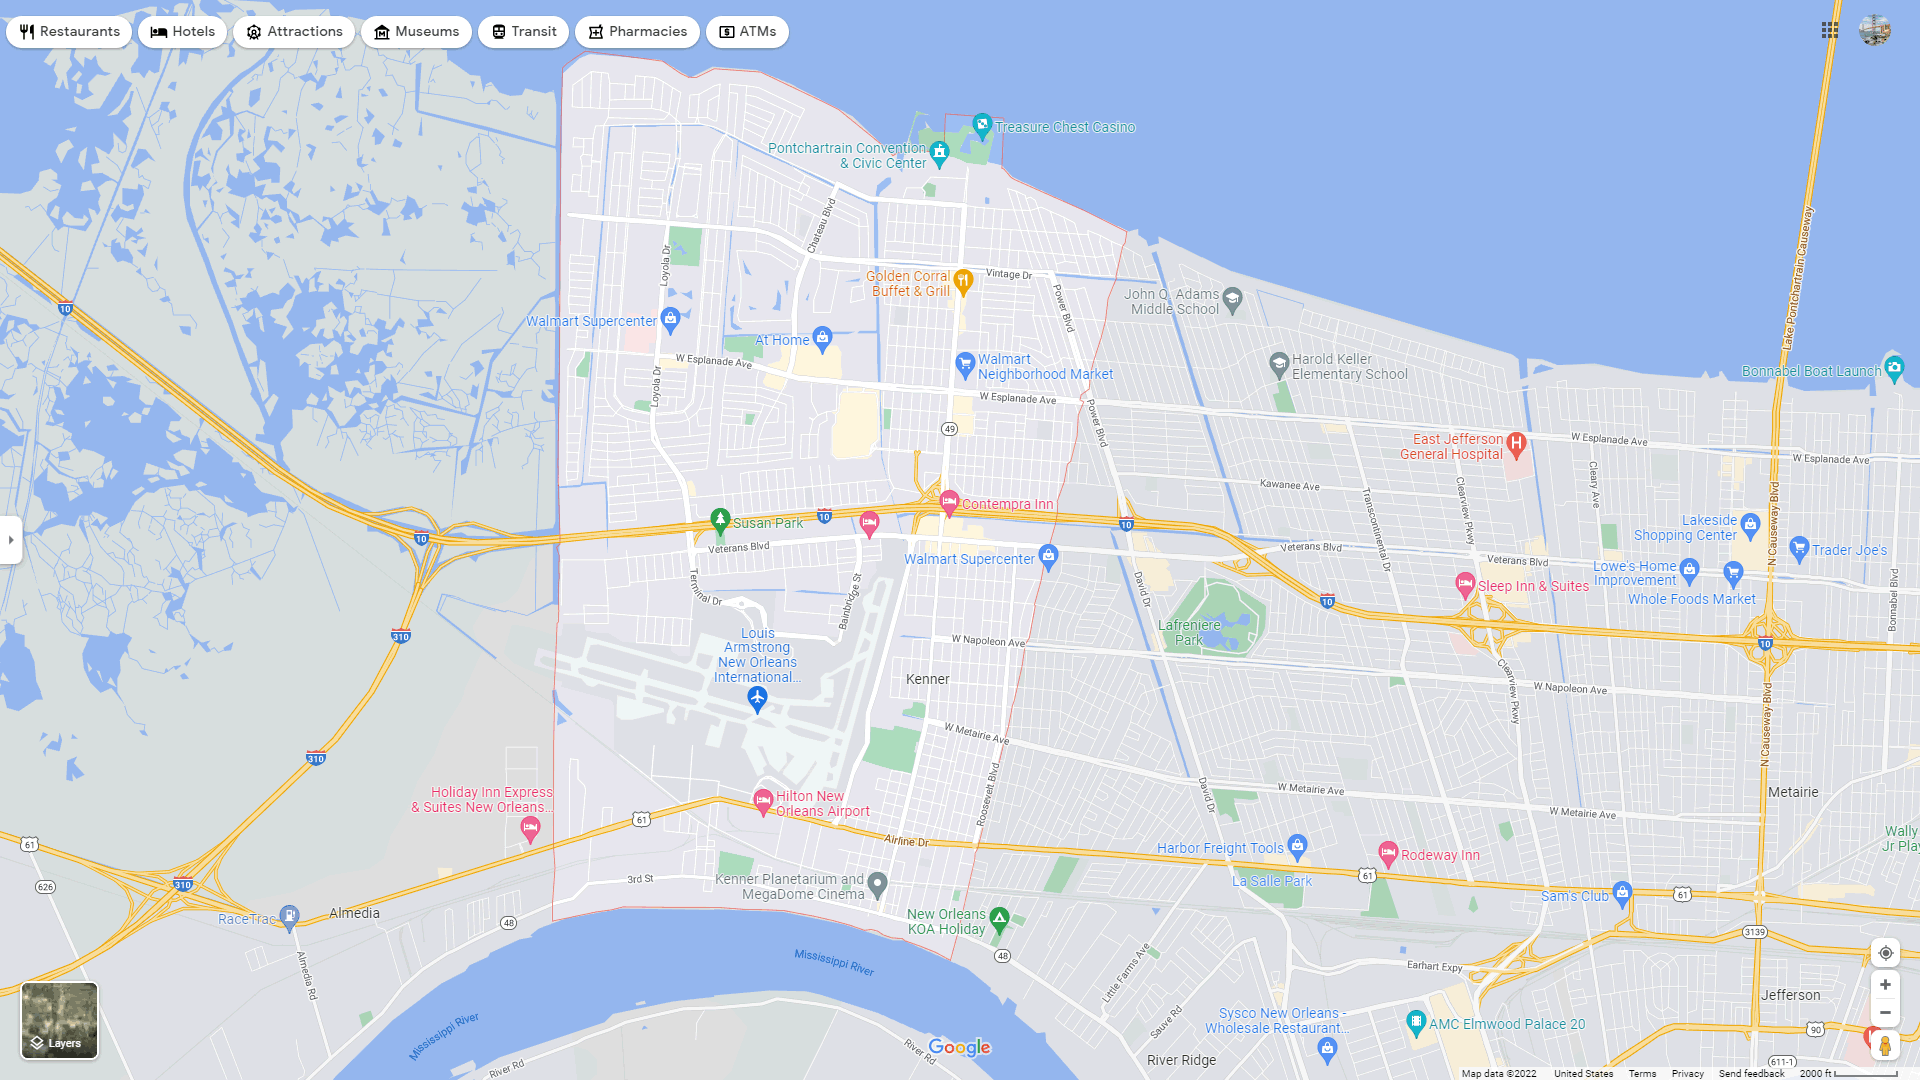The width and height of the screenshot is (1920, 1080).
Task: Show nearby Pharmacies
Action: click(x=637, y=32)
